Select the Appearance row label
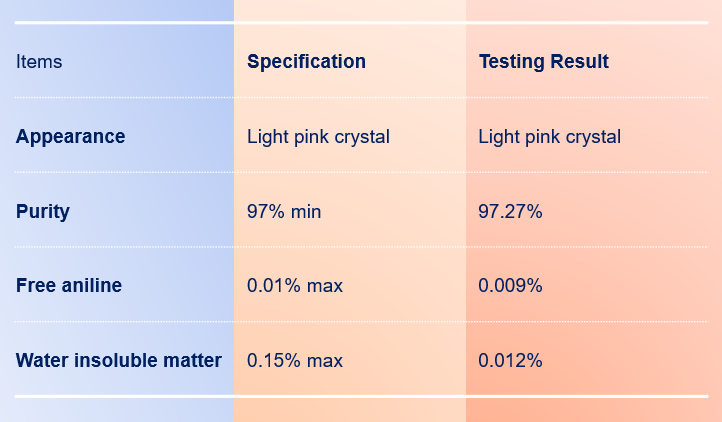The height and width of the screenshot is (422, 722). pos(70,136)
